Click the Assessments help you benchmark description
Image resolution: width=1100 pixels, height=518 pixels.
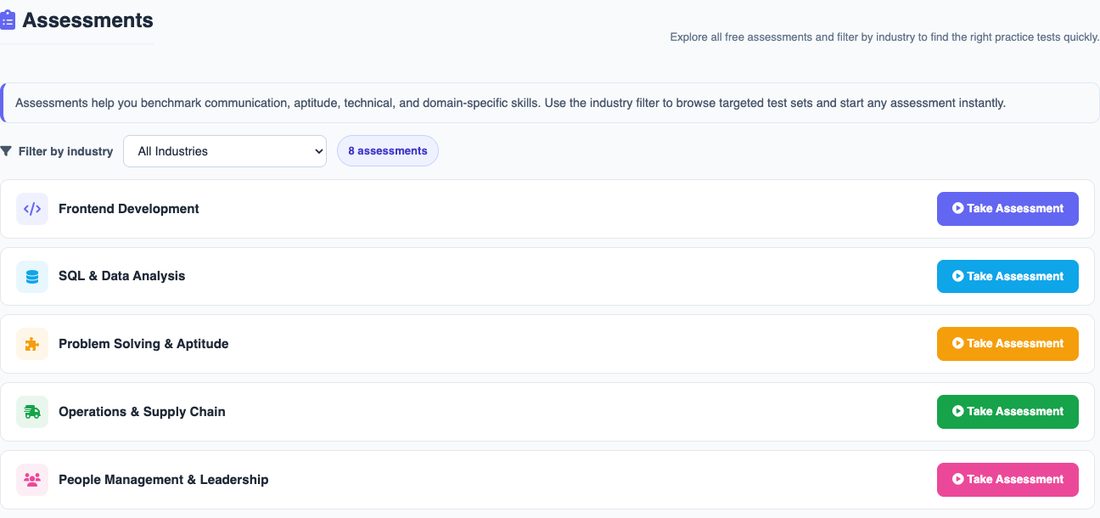510,103
